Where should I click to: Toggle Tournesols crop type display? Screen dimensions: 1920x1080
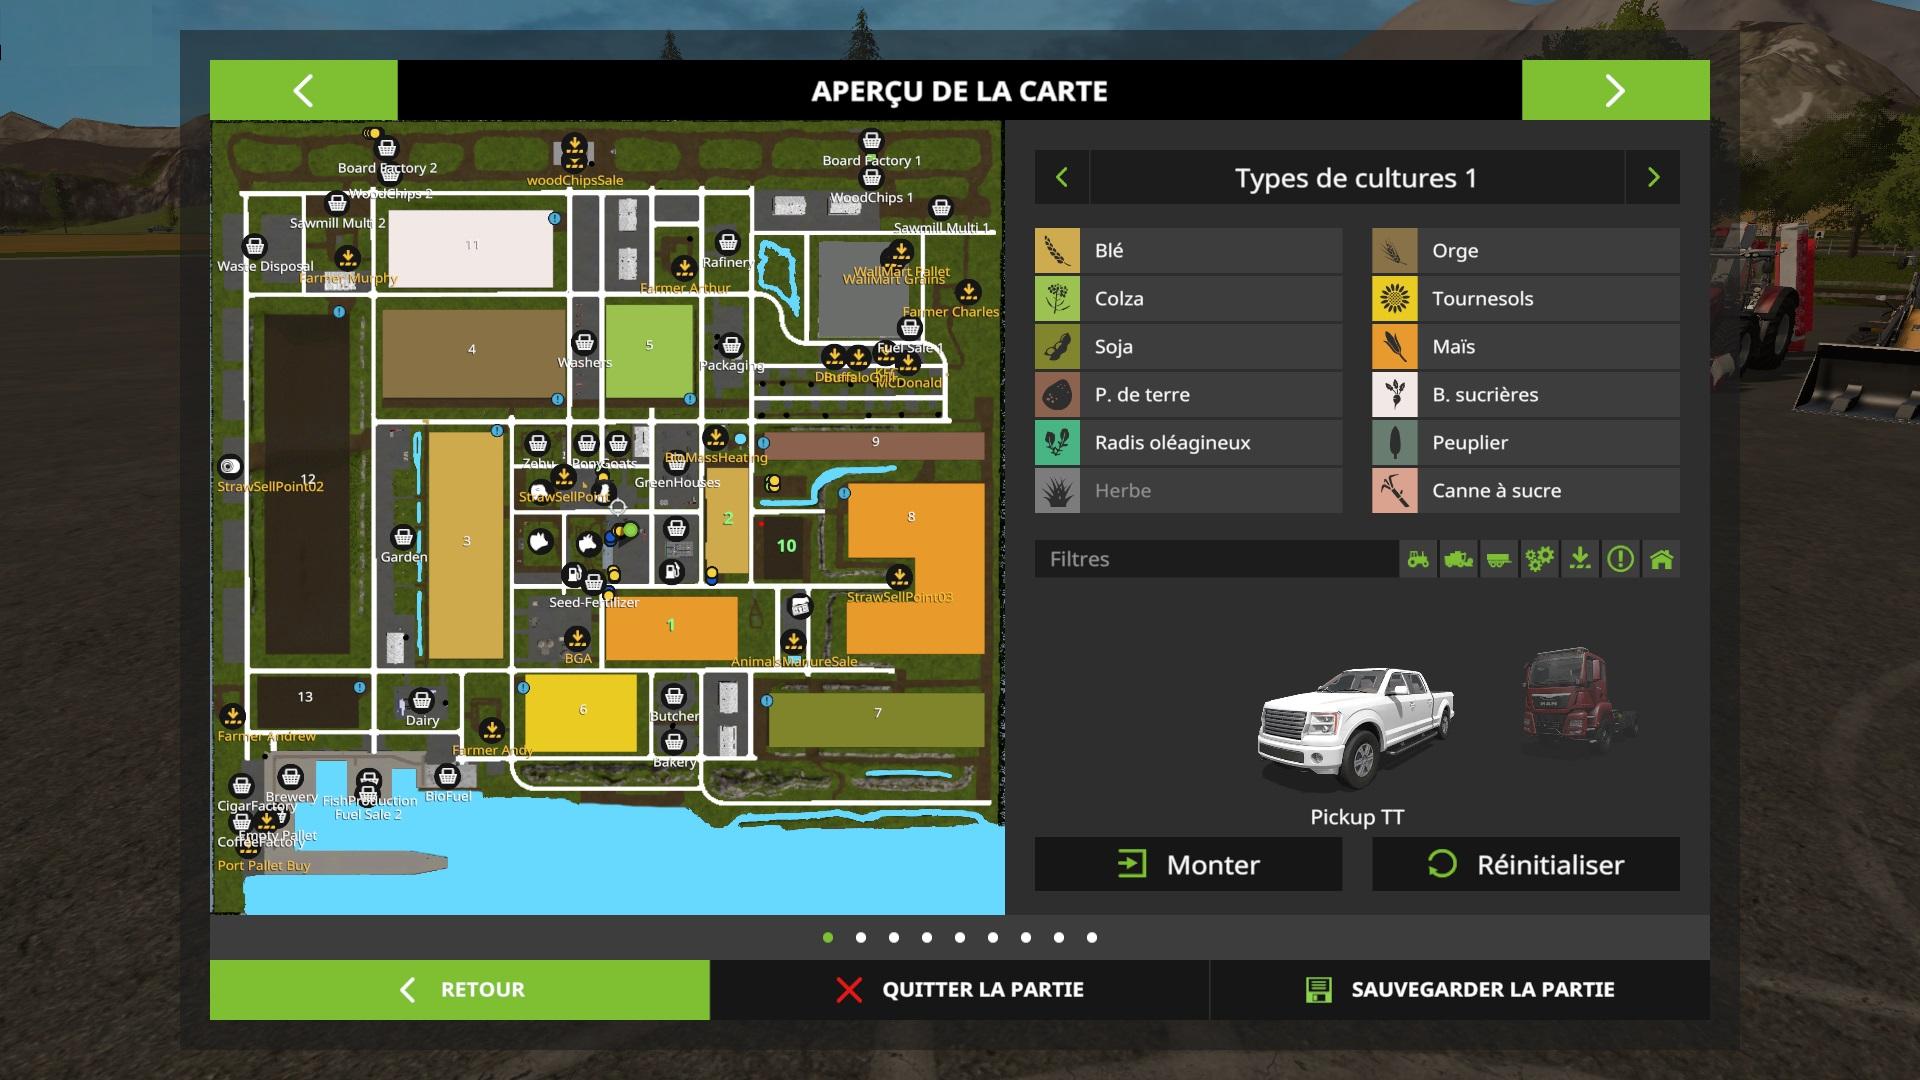pos(1525,299)
